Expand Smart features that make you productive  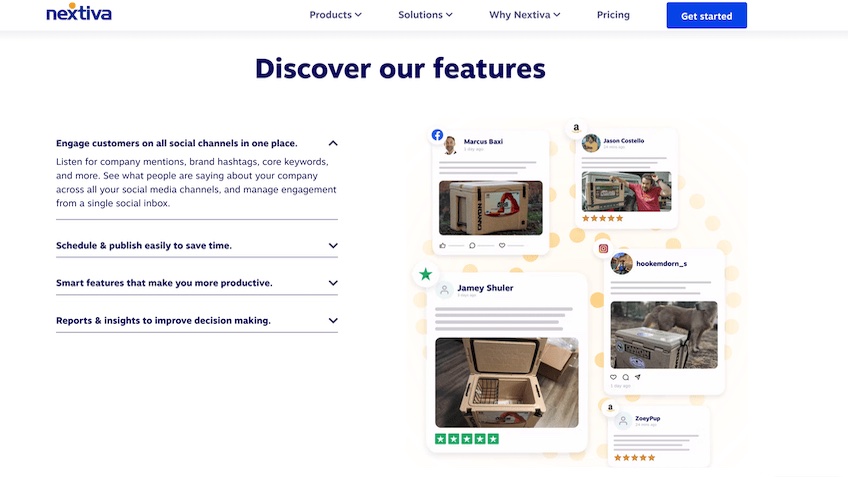tap(197, 283)
